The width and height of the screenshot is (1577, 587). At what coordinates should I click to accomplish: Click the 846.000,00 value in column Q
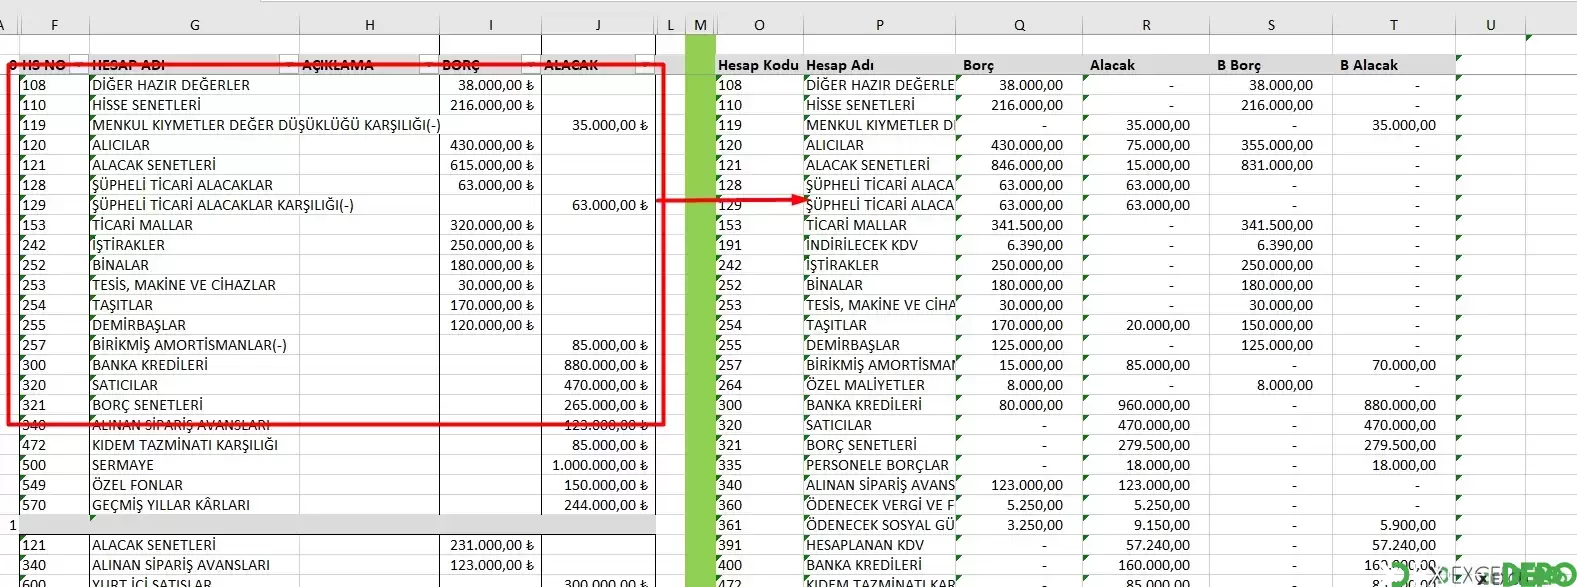[x=1019, y=165]
